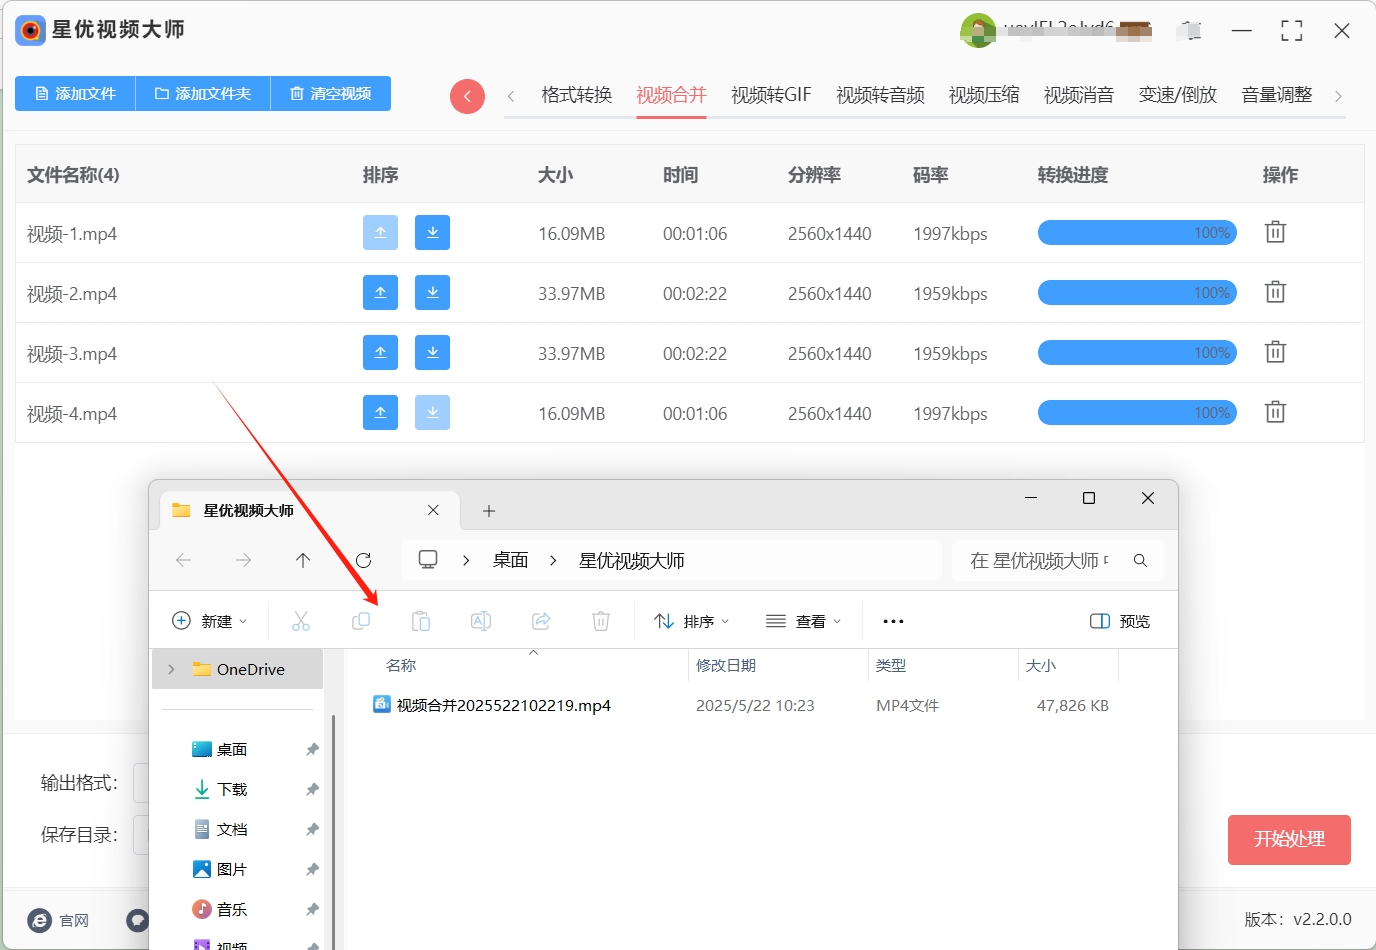Viewport: 1376px width, 950px height.
Task: Open the 排序 sort dropdown in Explorer
Action: [691, 621]
